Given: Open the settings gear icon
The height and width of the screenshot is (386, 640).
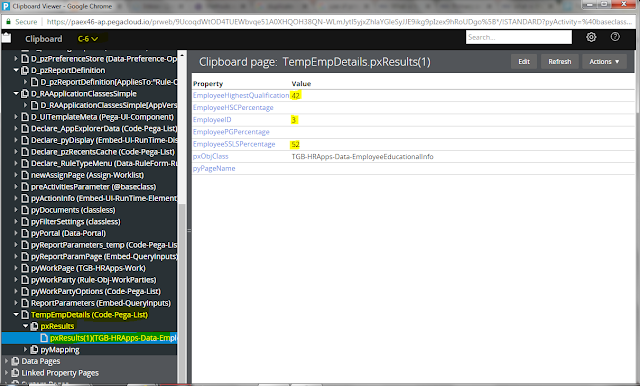Looking at the screenshot, I should (591, 37).
